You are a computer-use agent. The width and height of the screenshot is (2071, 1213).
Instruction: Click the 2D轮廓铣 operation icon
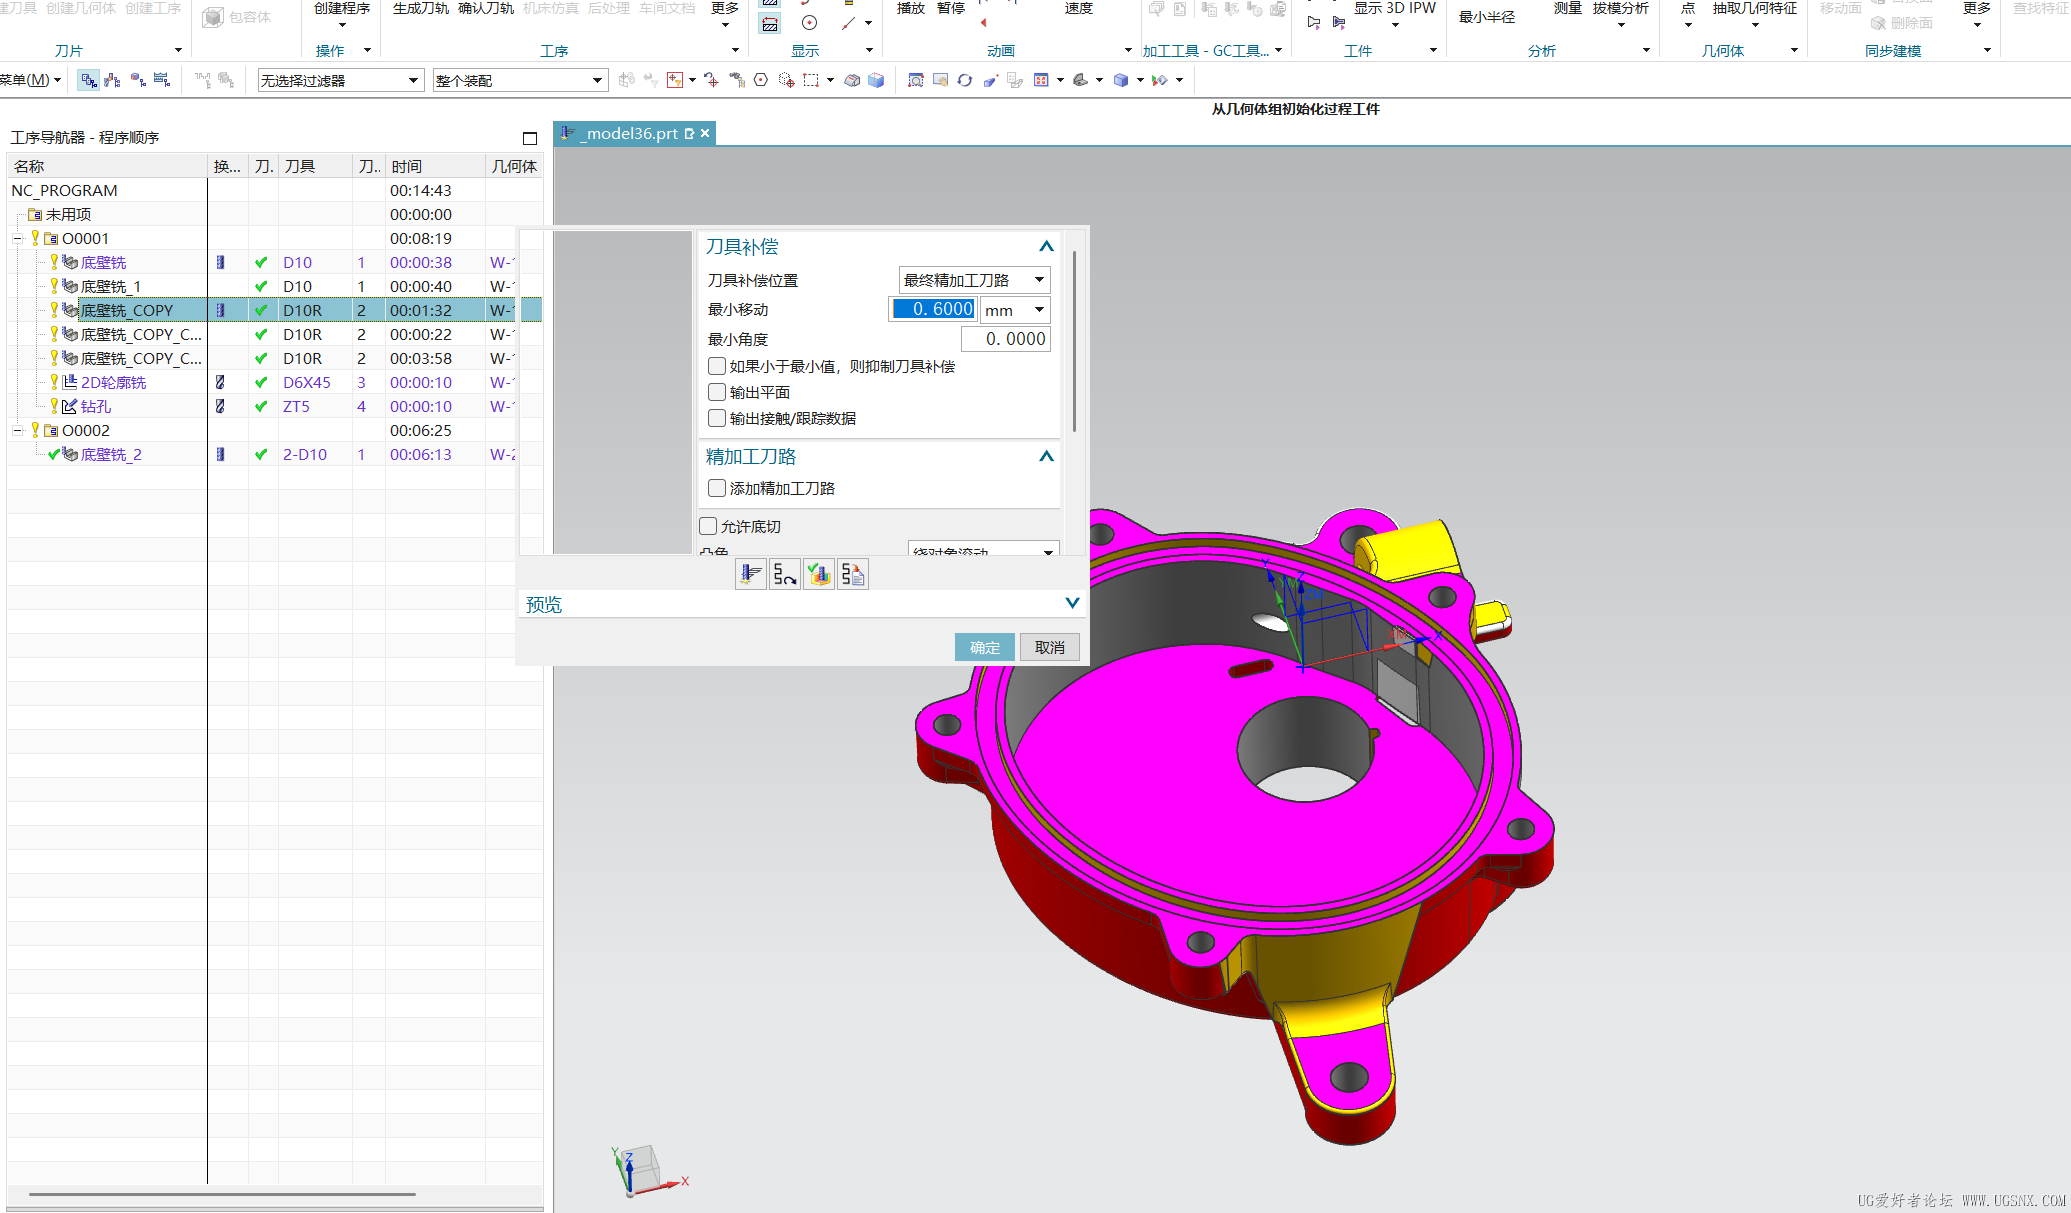pos(70,382)
